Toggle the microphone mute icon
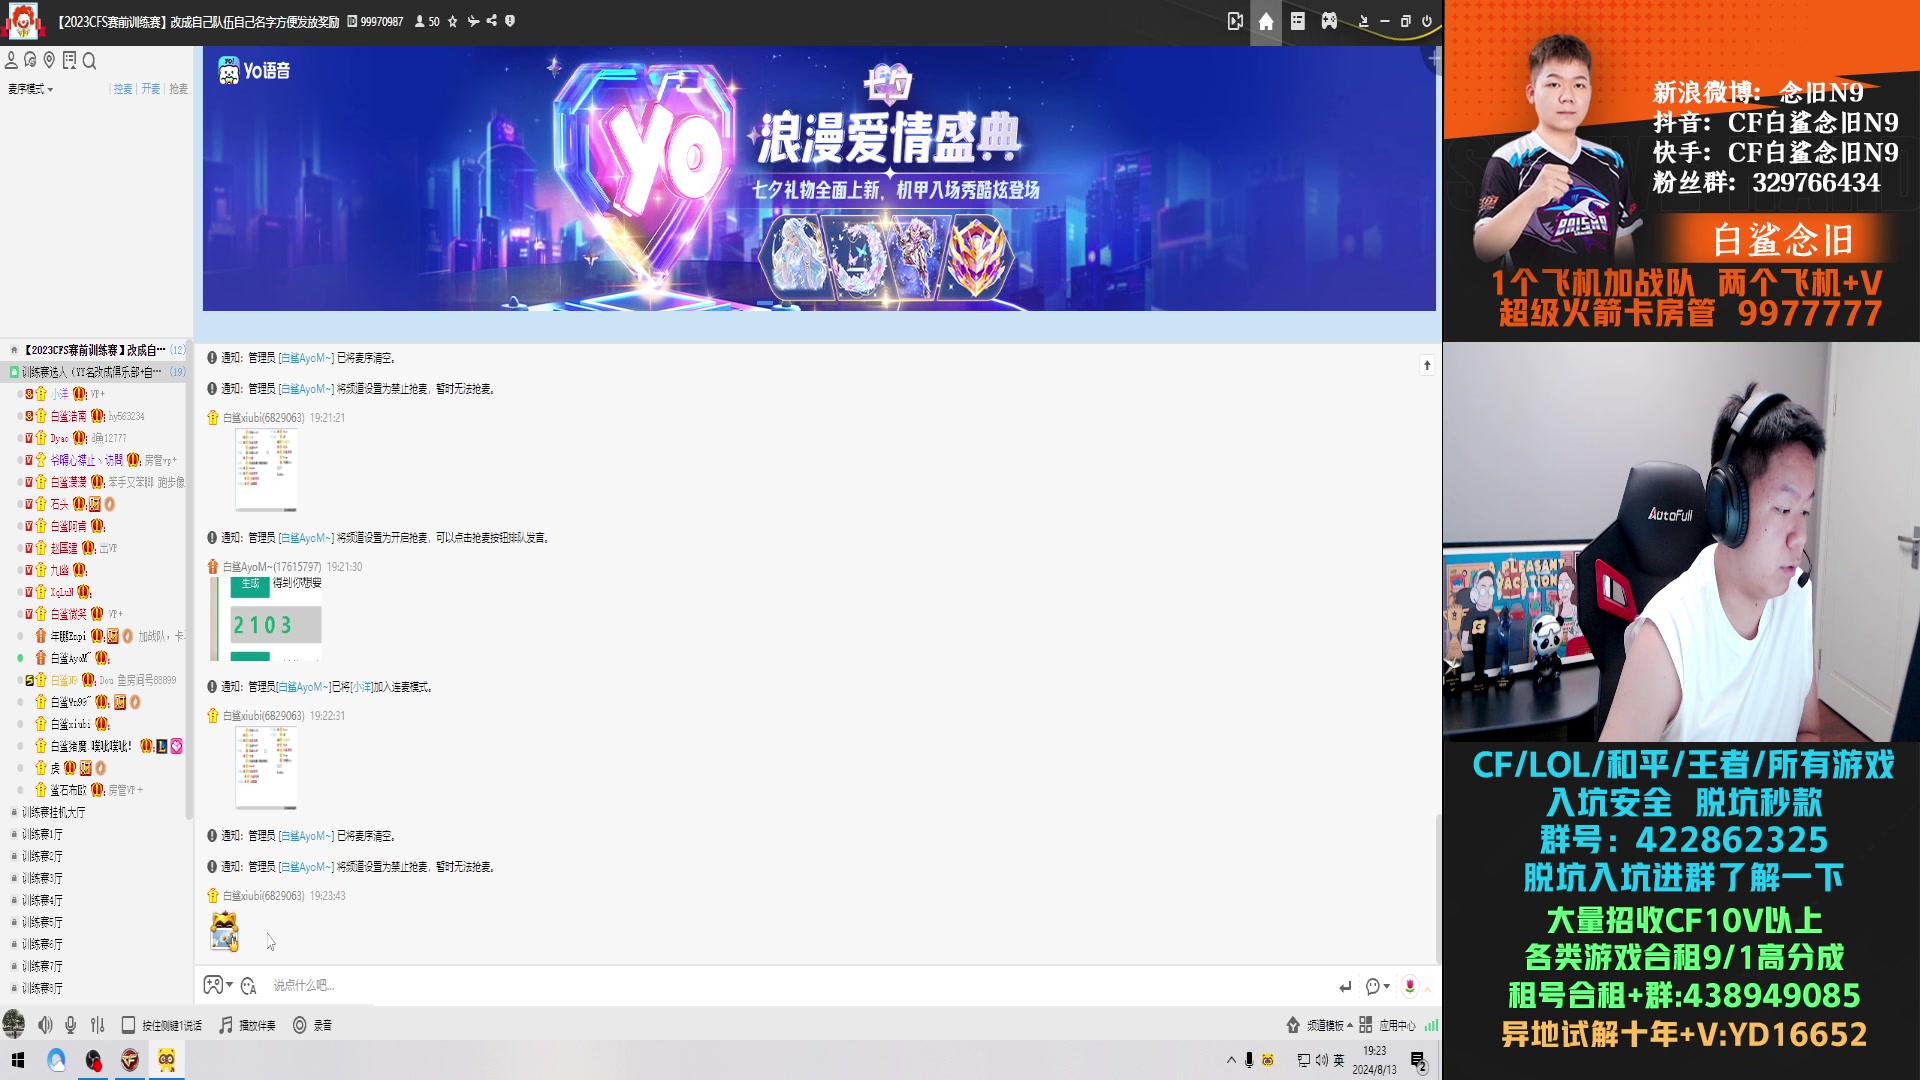This screenshot has height=1080, width=1920. click(70, 1025)
